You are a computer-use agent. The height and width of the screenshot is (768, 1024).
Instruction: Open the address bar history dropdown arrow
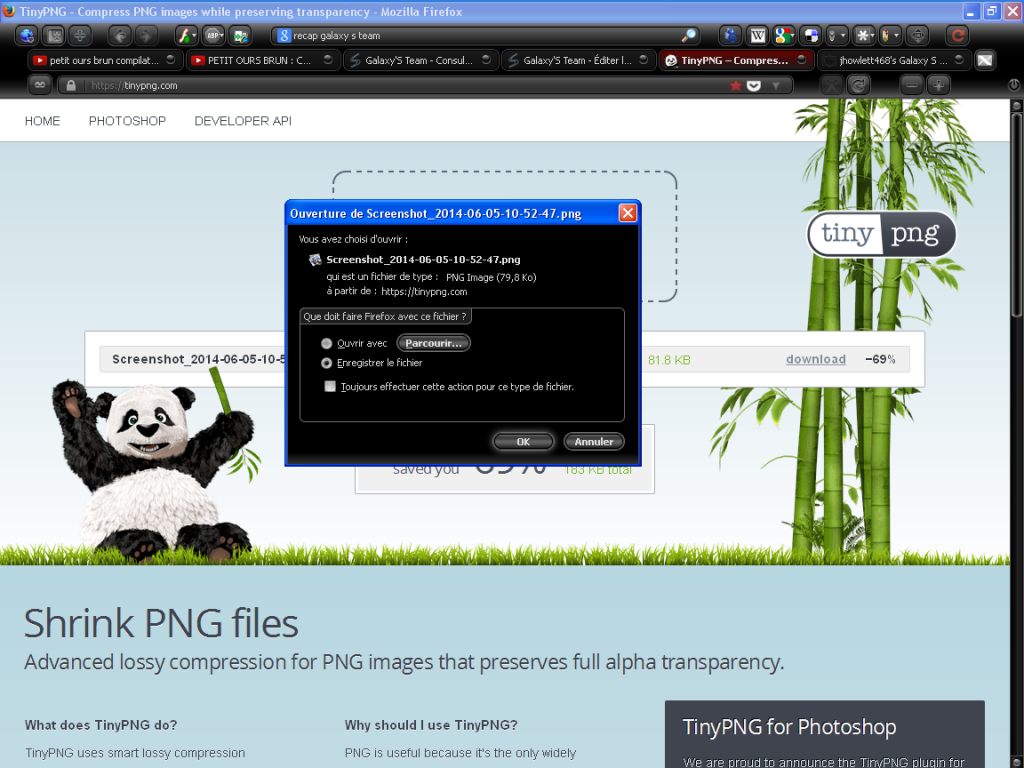(776, 86)
